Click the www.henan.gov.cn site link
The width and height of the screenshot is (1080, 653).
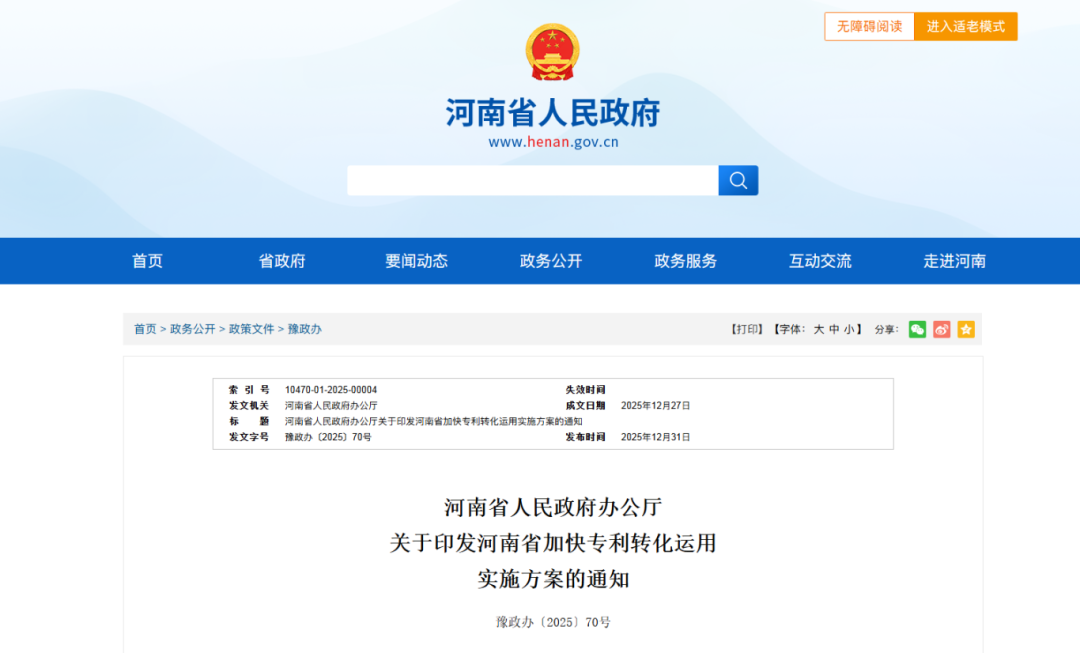pos(553,141)
